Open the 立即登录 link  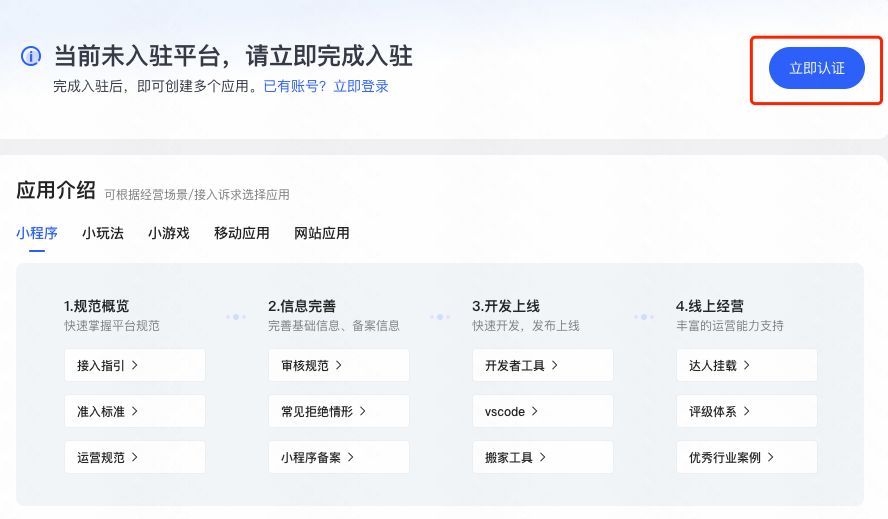(x=361, y=87)
